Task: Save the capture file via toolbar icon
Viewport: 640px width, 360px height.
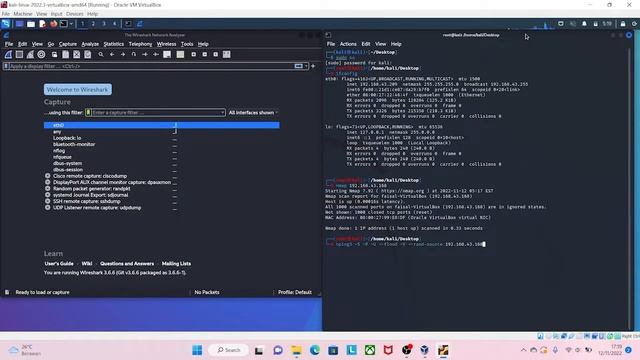Action: [65, 54]
